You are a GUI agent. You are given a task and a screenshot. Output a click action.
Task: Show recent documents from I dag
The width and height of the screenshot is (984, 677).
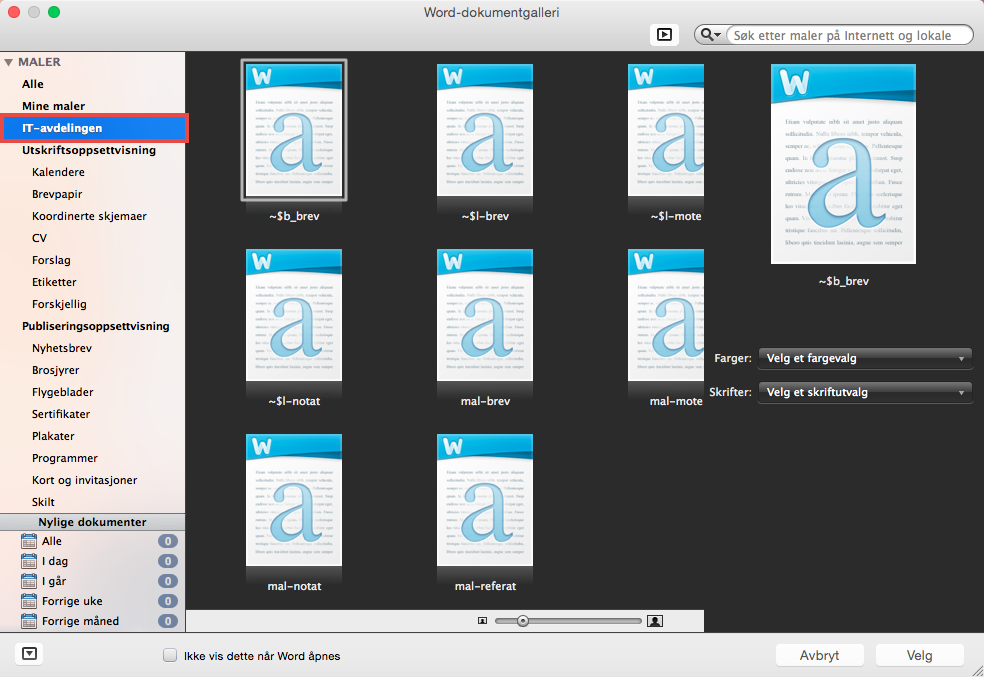coord(55,561)
